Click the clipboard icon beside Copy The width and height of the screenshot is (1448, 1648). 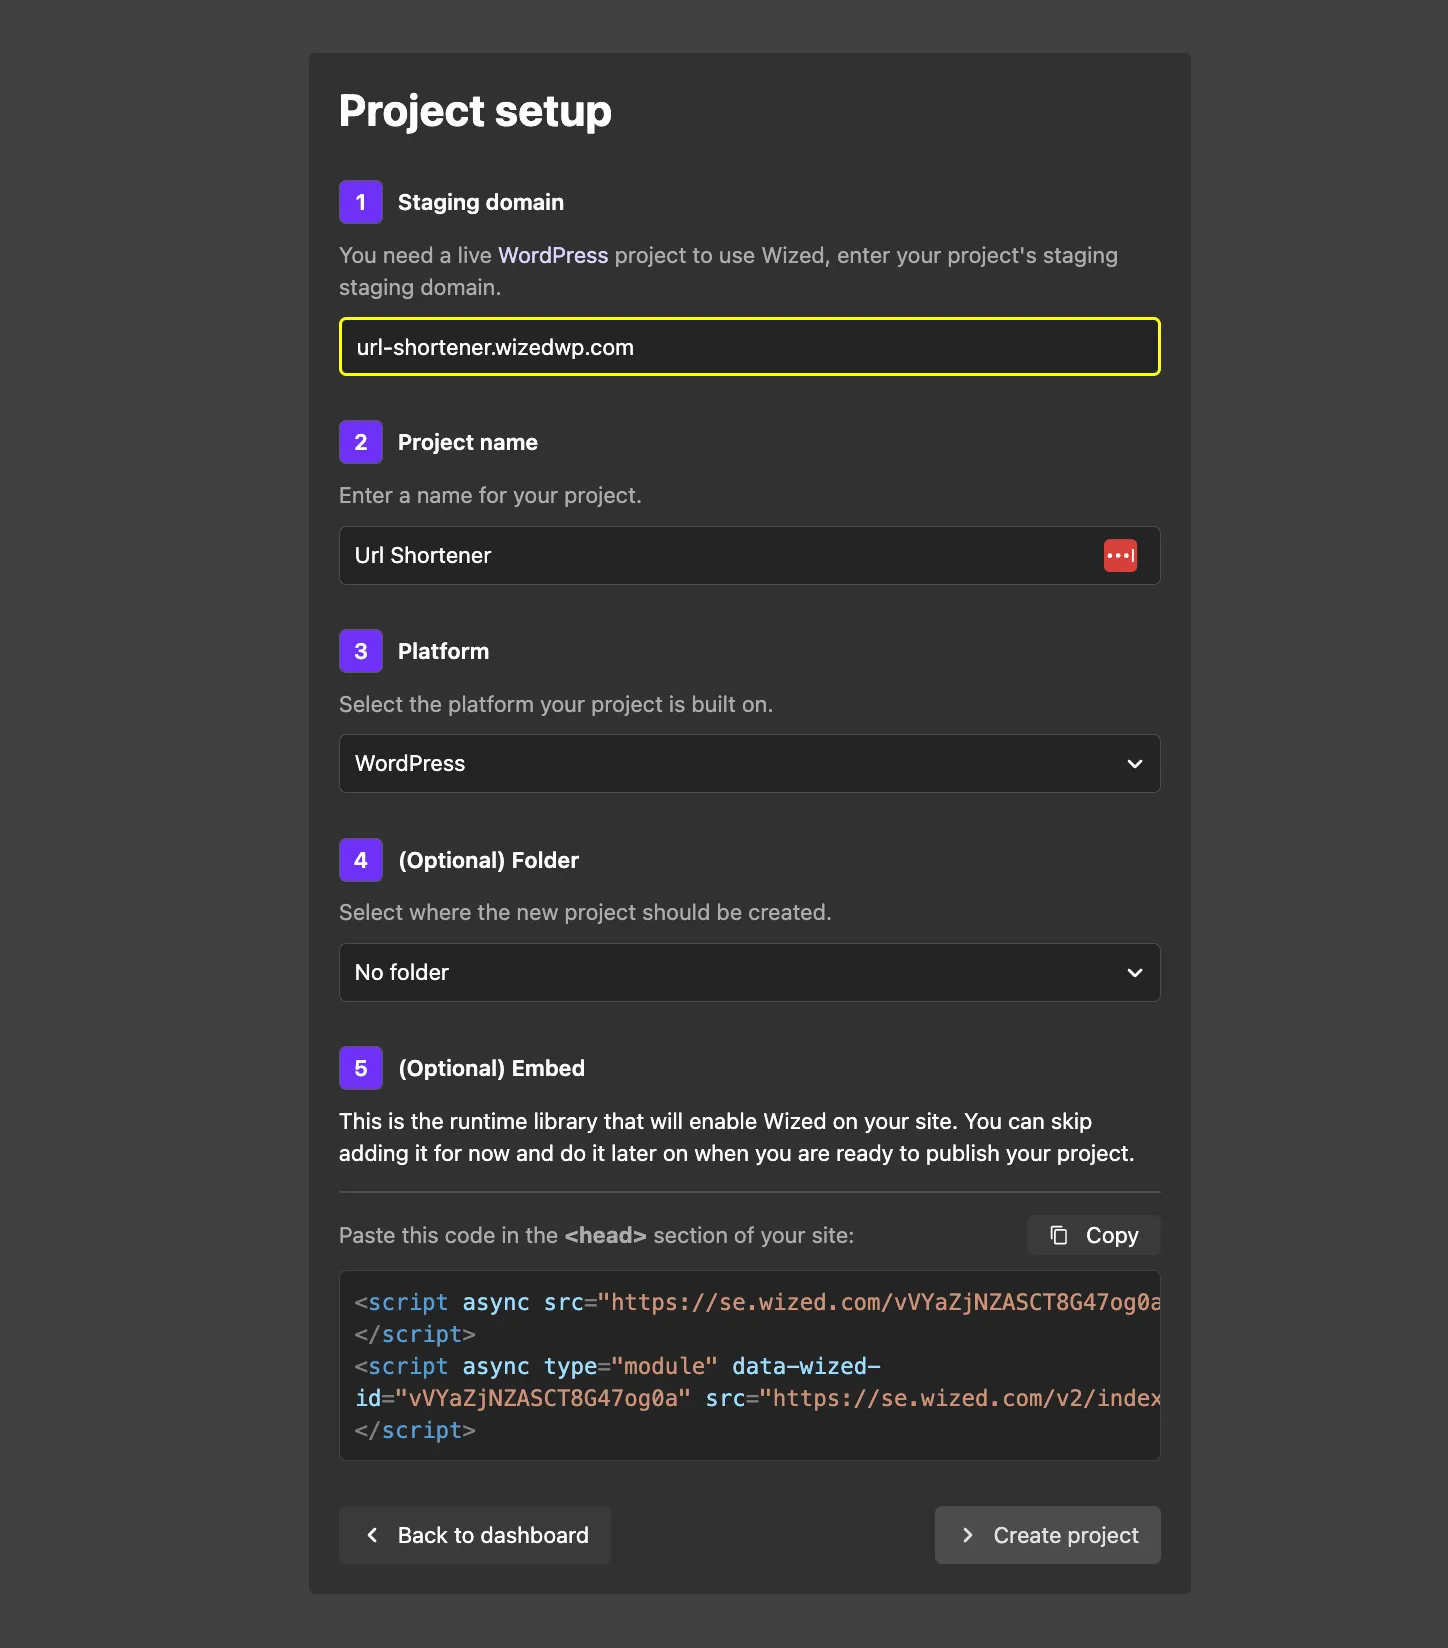tap(1058, 1236)
